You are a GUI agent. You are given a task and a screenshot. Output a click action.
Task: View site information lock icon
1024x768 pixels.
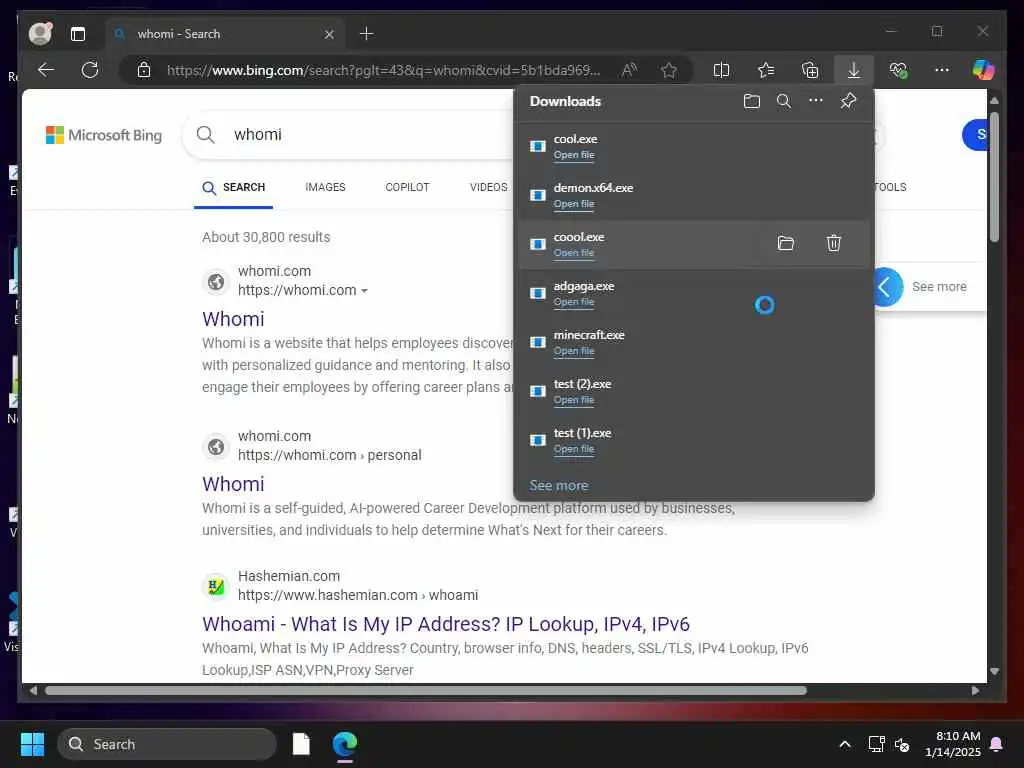click(144, 70)
